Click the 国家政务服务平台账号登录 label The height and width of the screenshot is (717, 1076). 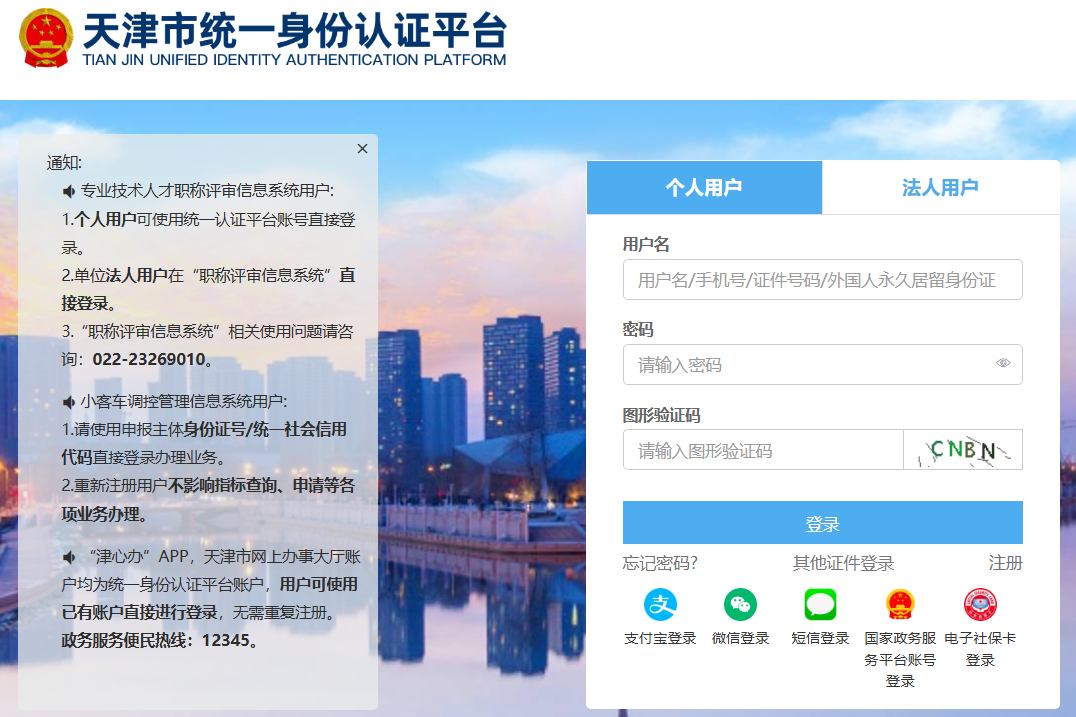900,660
